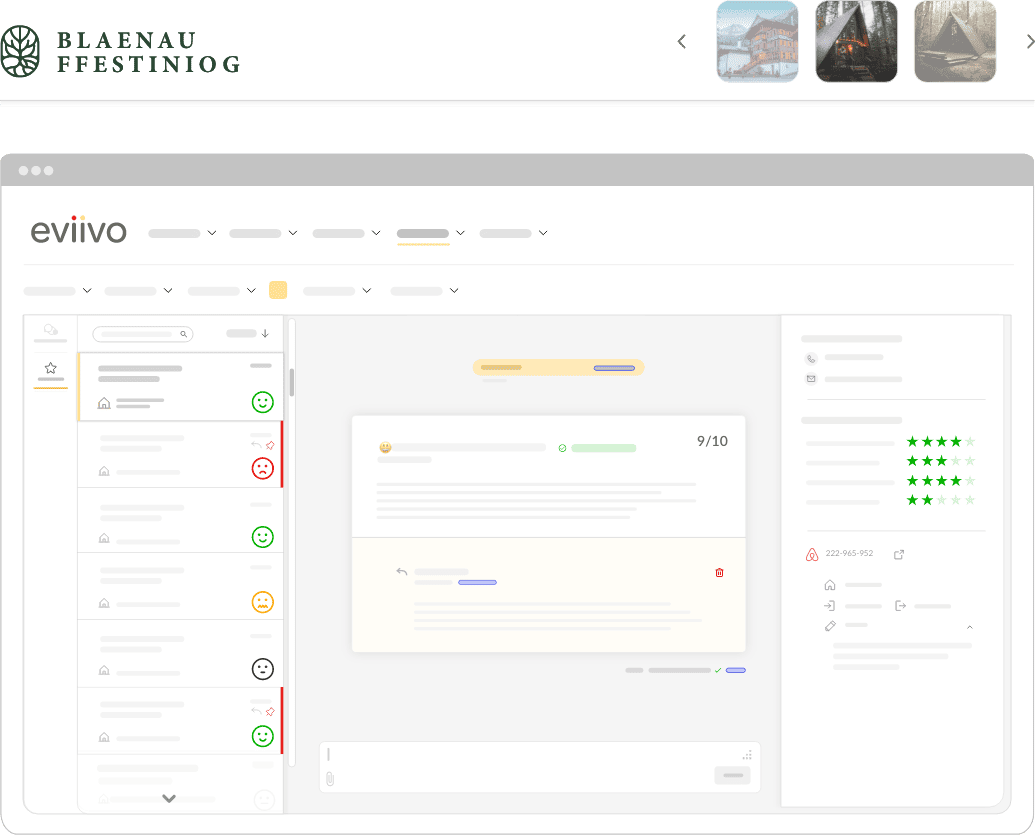Image resolution: width=1036 pixels, height=835 pixels.
Task: Click home icon in first selected review row
Action: (x=104, y=403)
